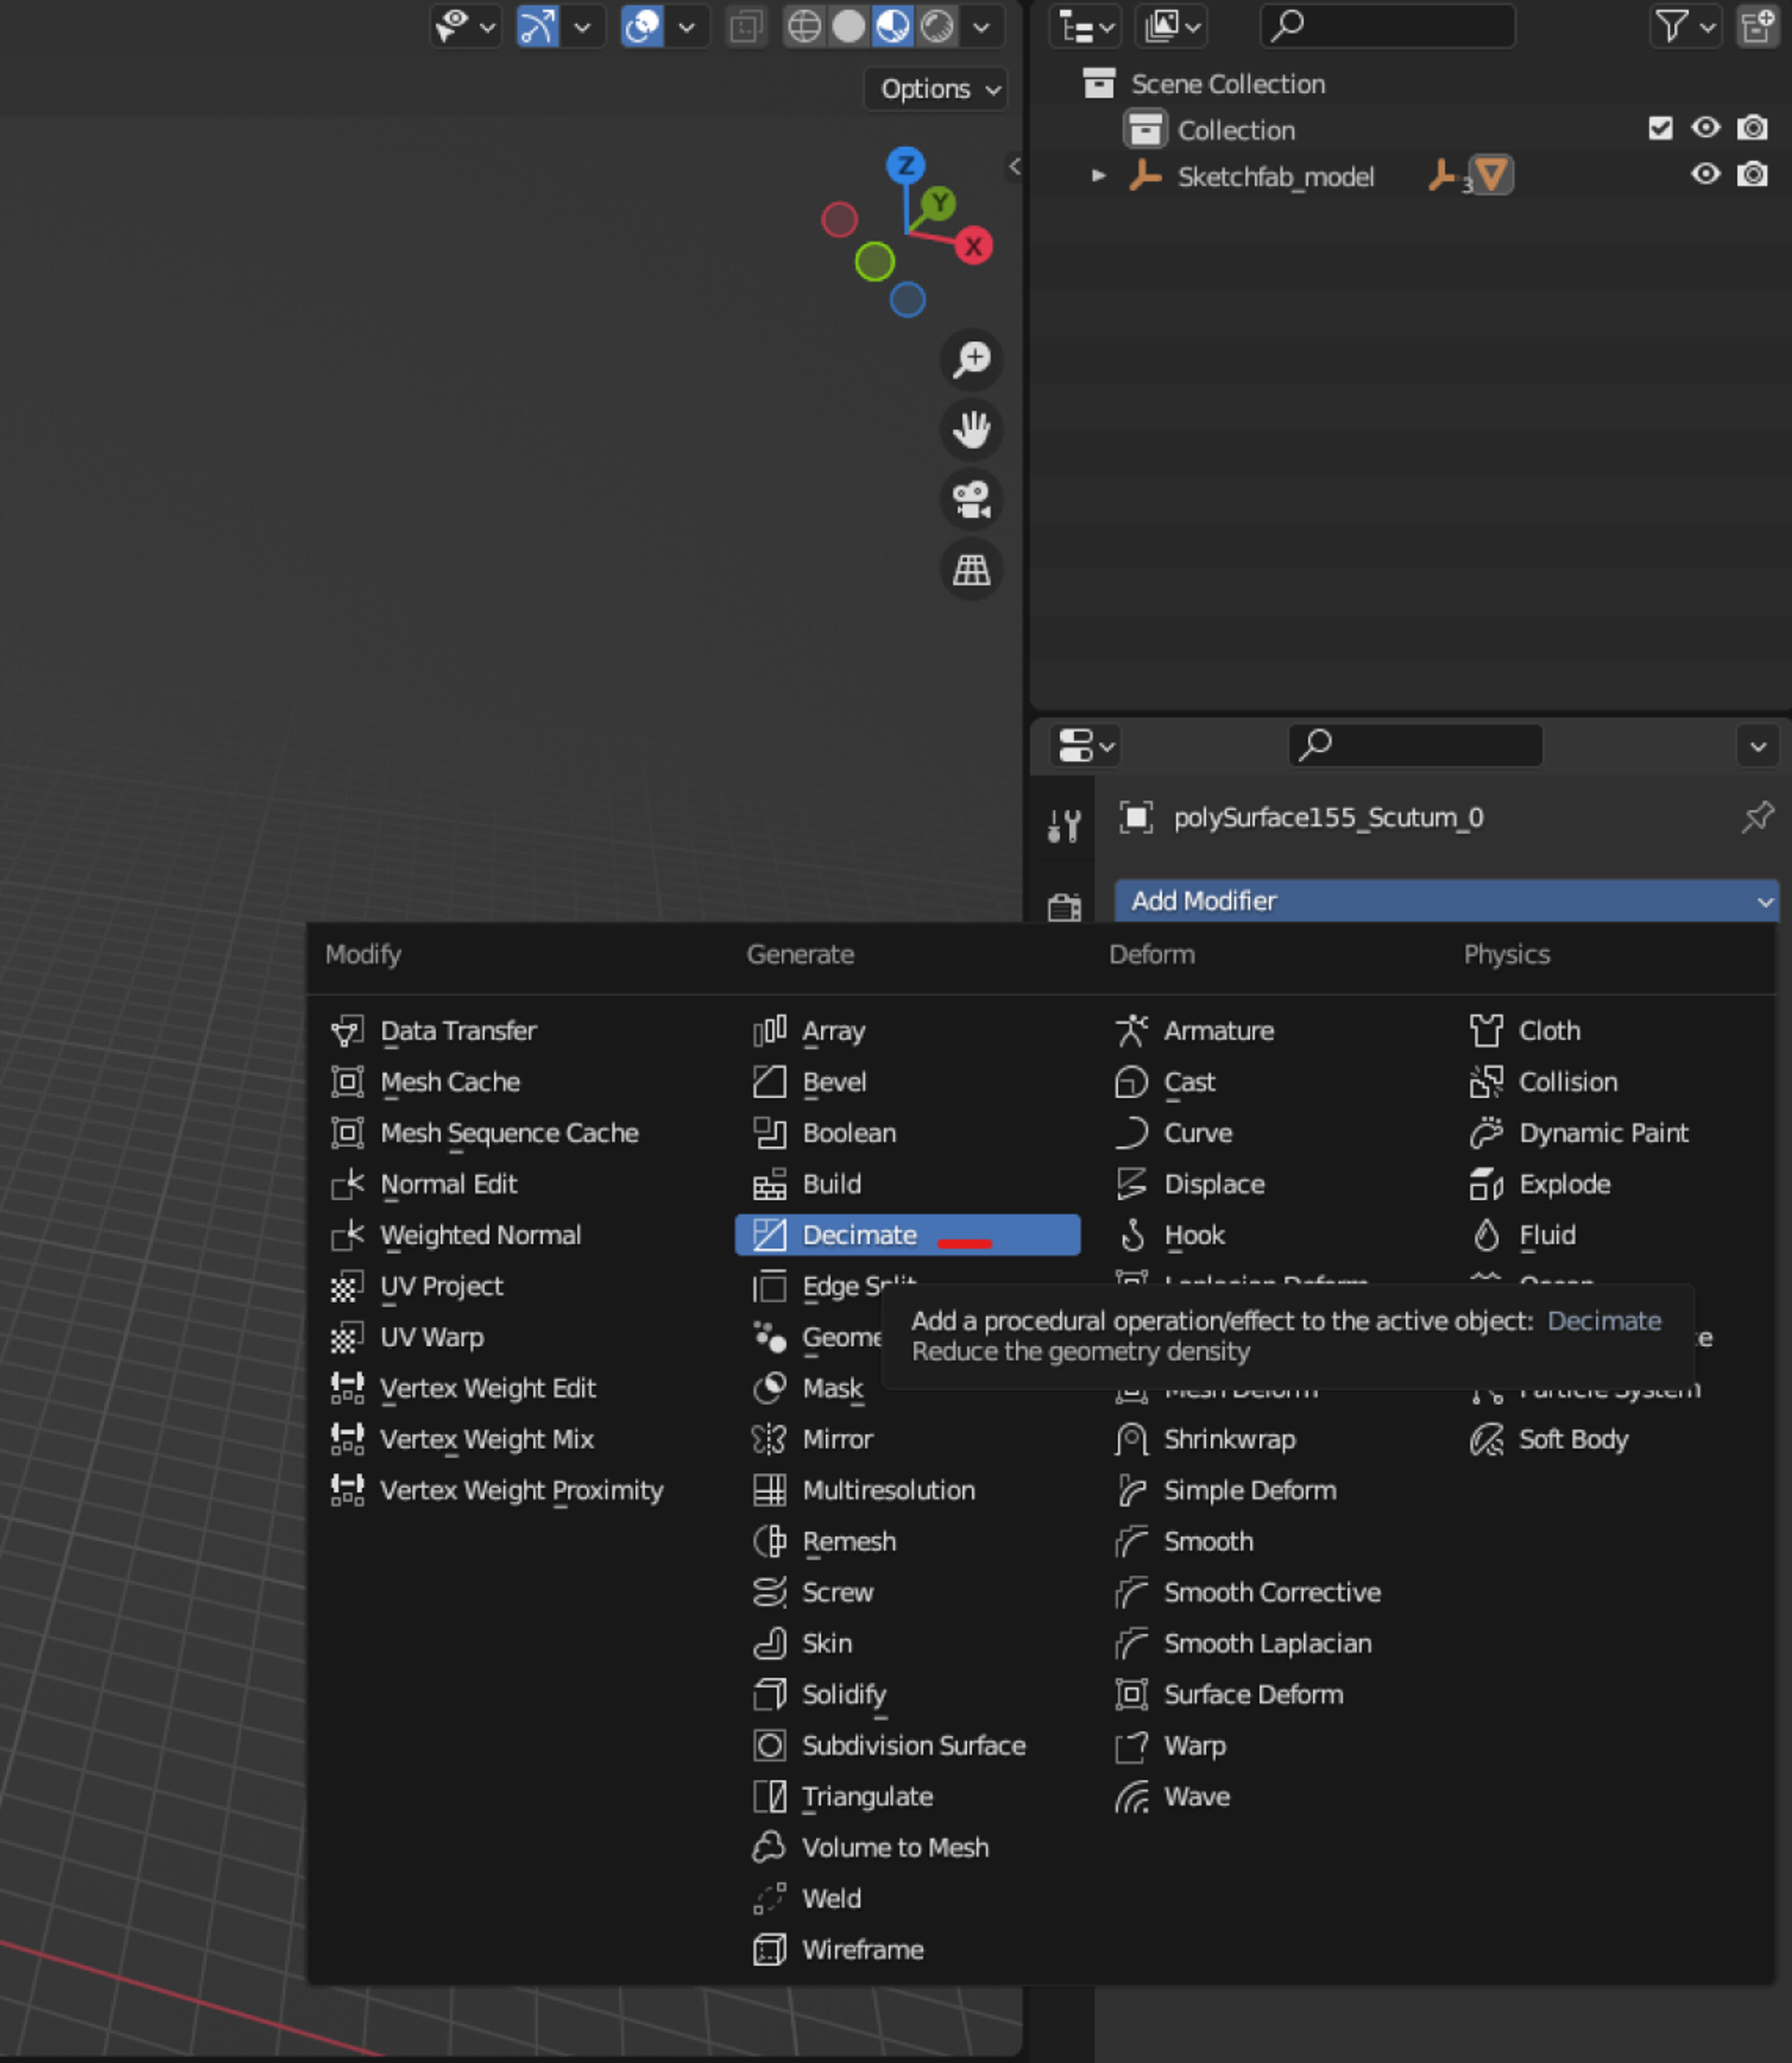The width and height of the screenshot is (1792, 2063).
Task: Switch to orthographic/perspective grid icon
Action: pos(971,570)
